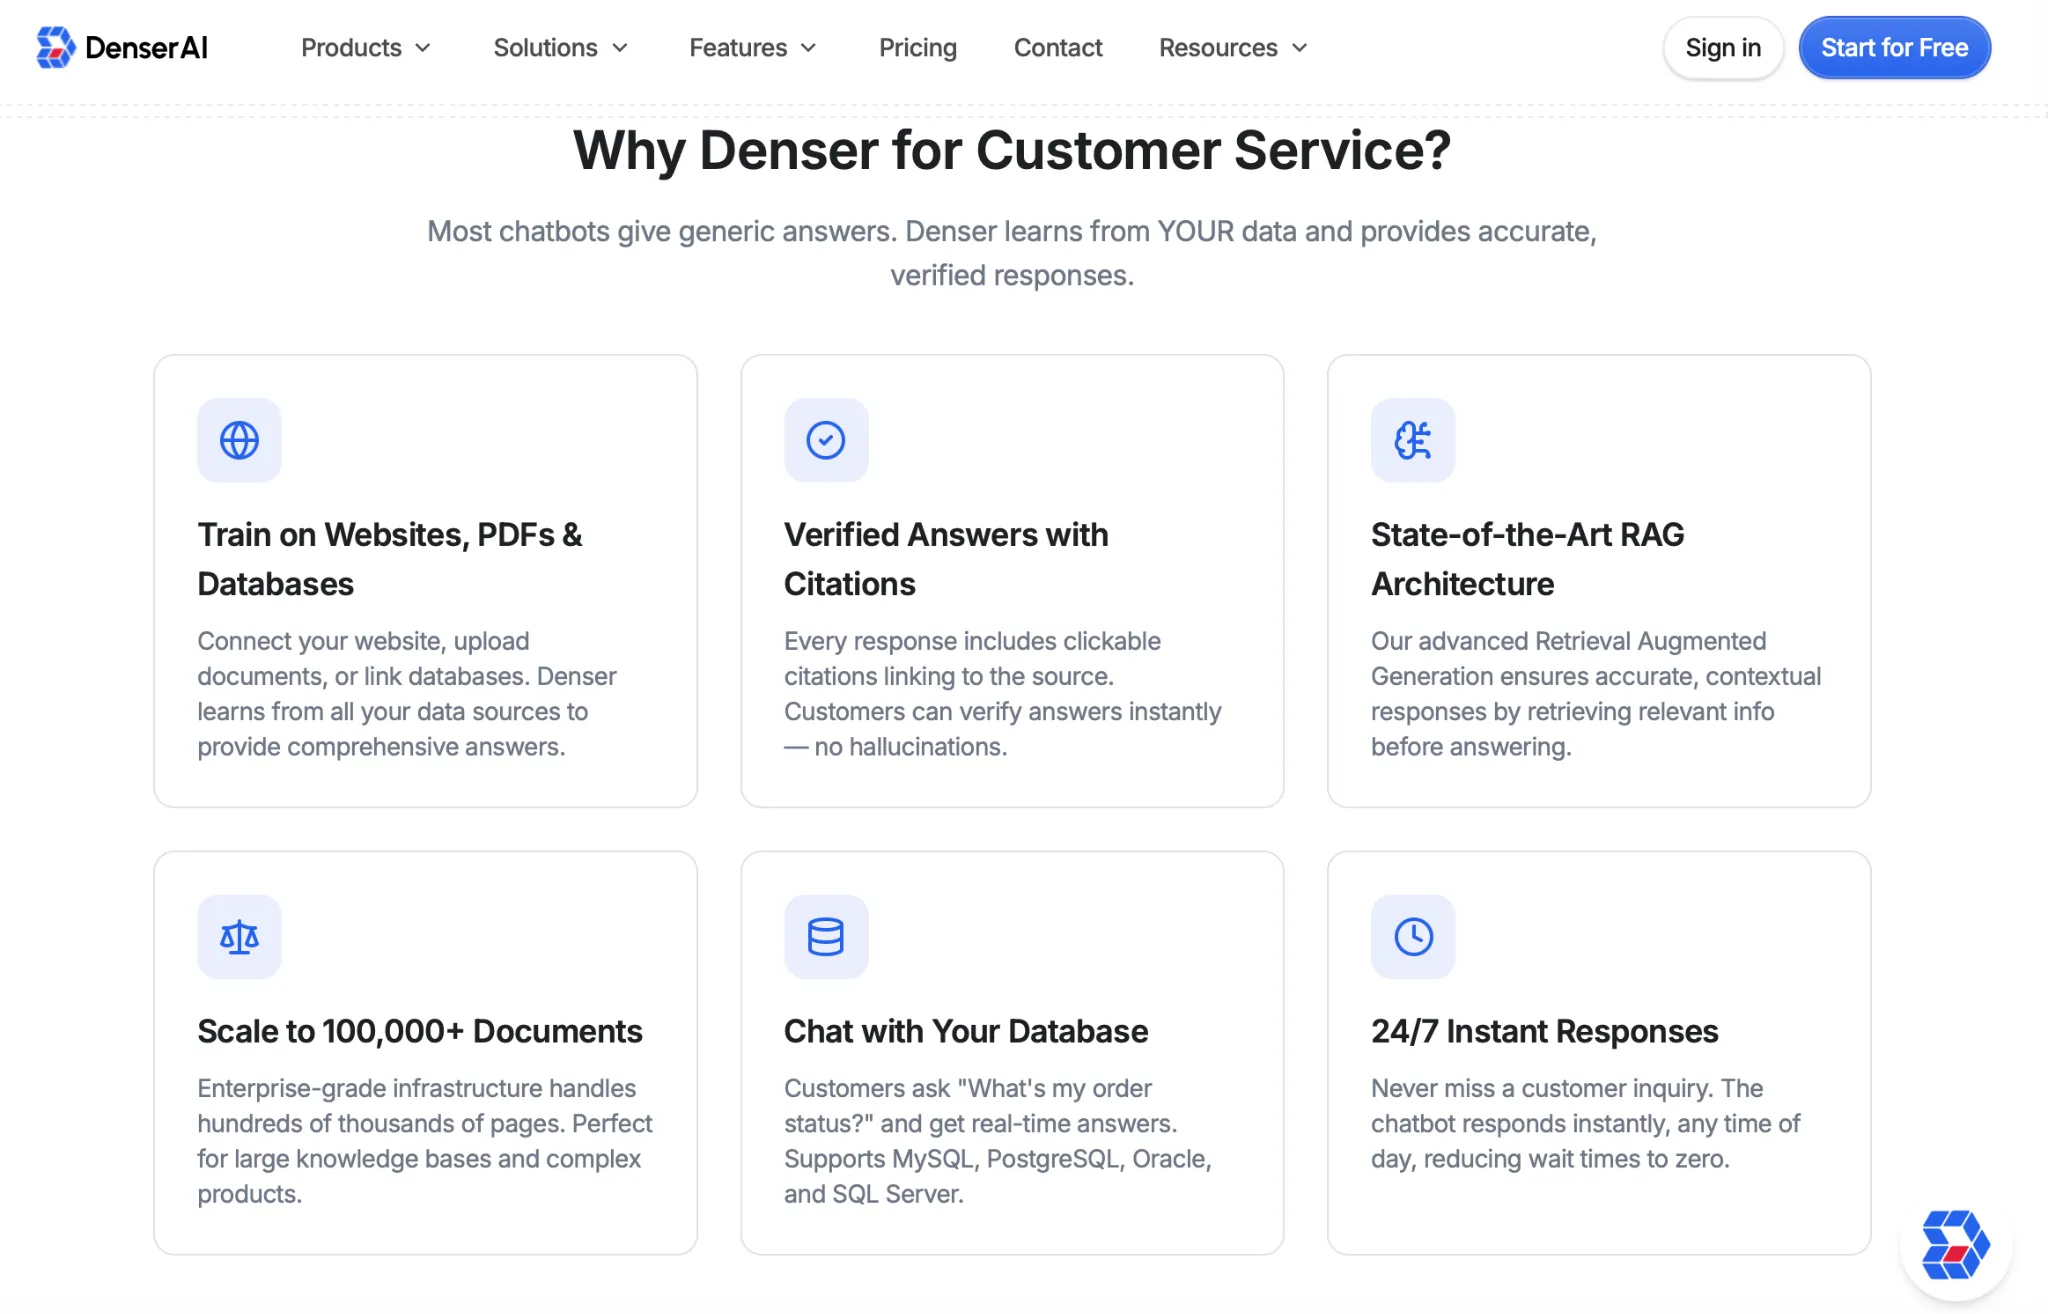Go to the Pricing page
This screenshot has height=1314, width=2048.
tap(917, 48)
